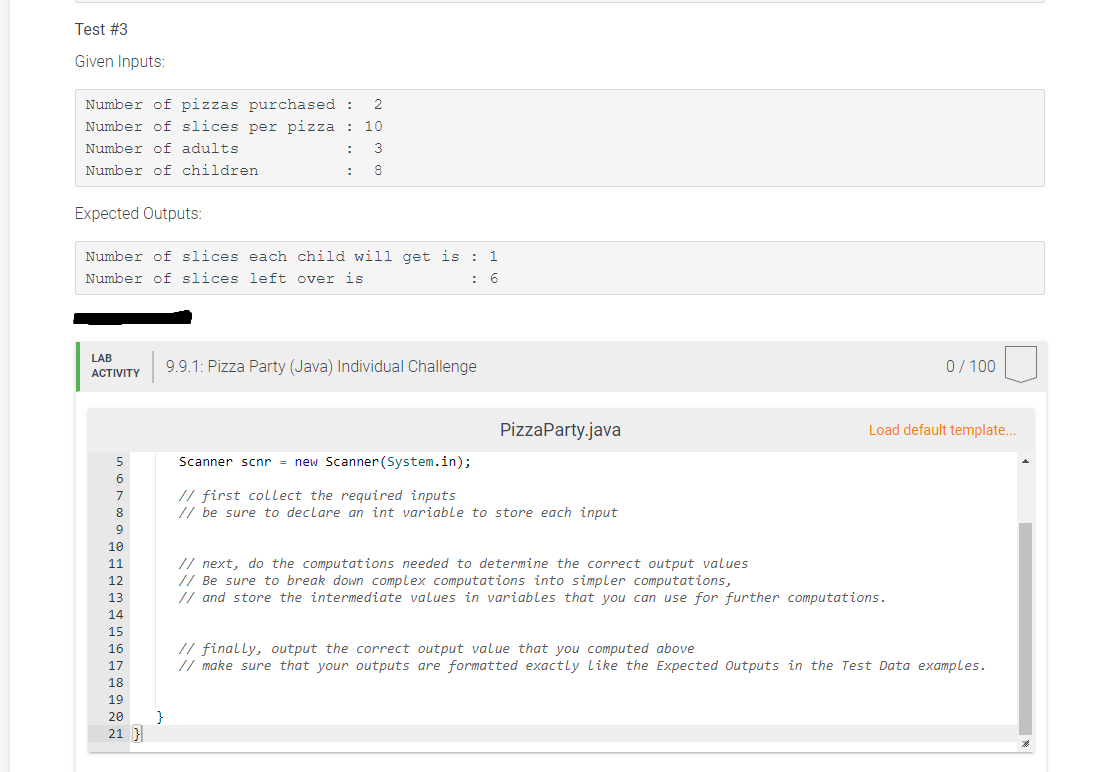This screenshot has height=772, width=1100.
Task: Select the Expected Outputs heading
Action: [x=138, y=213]
